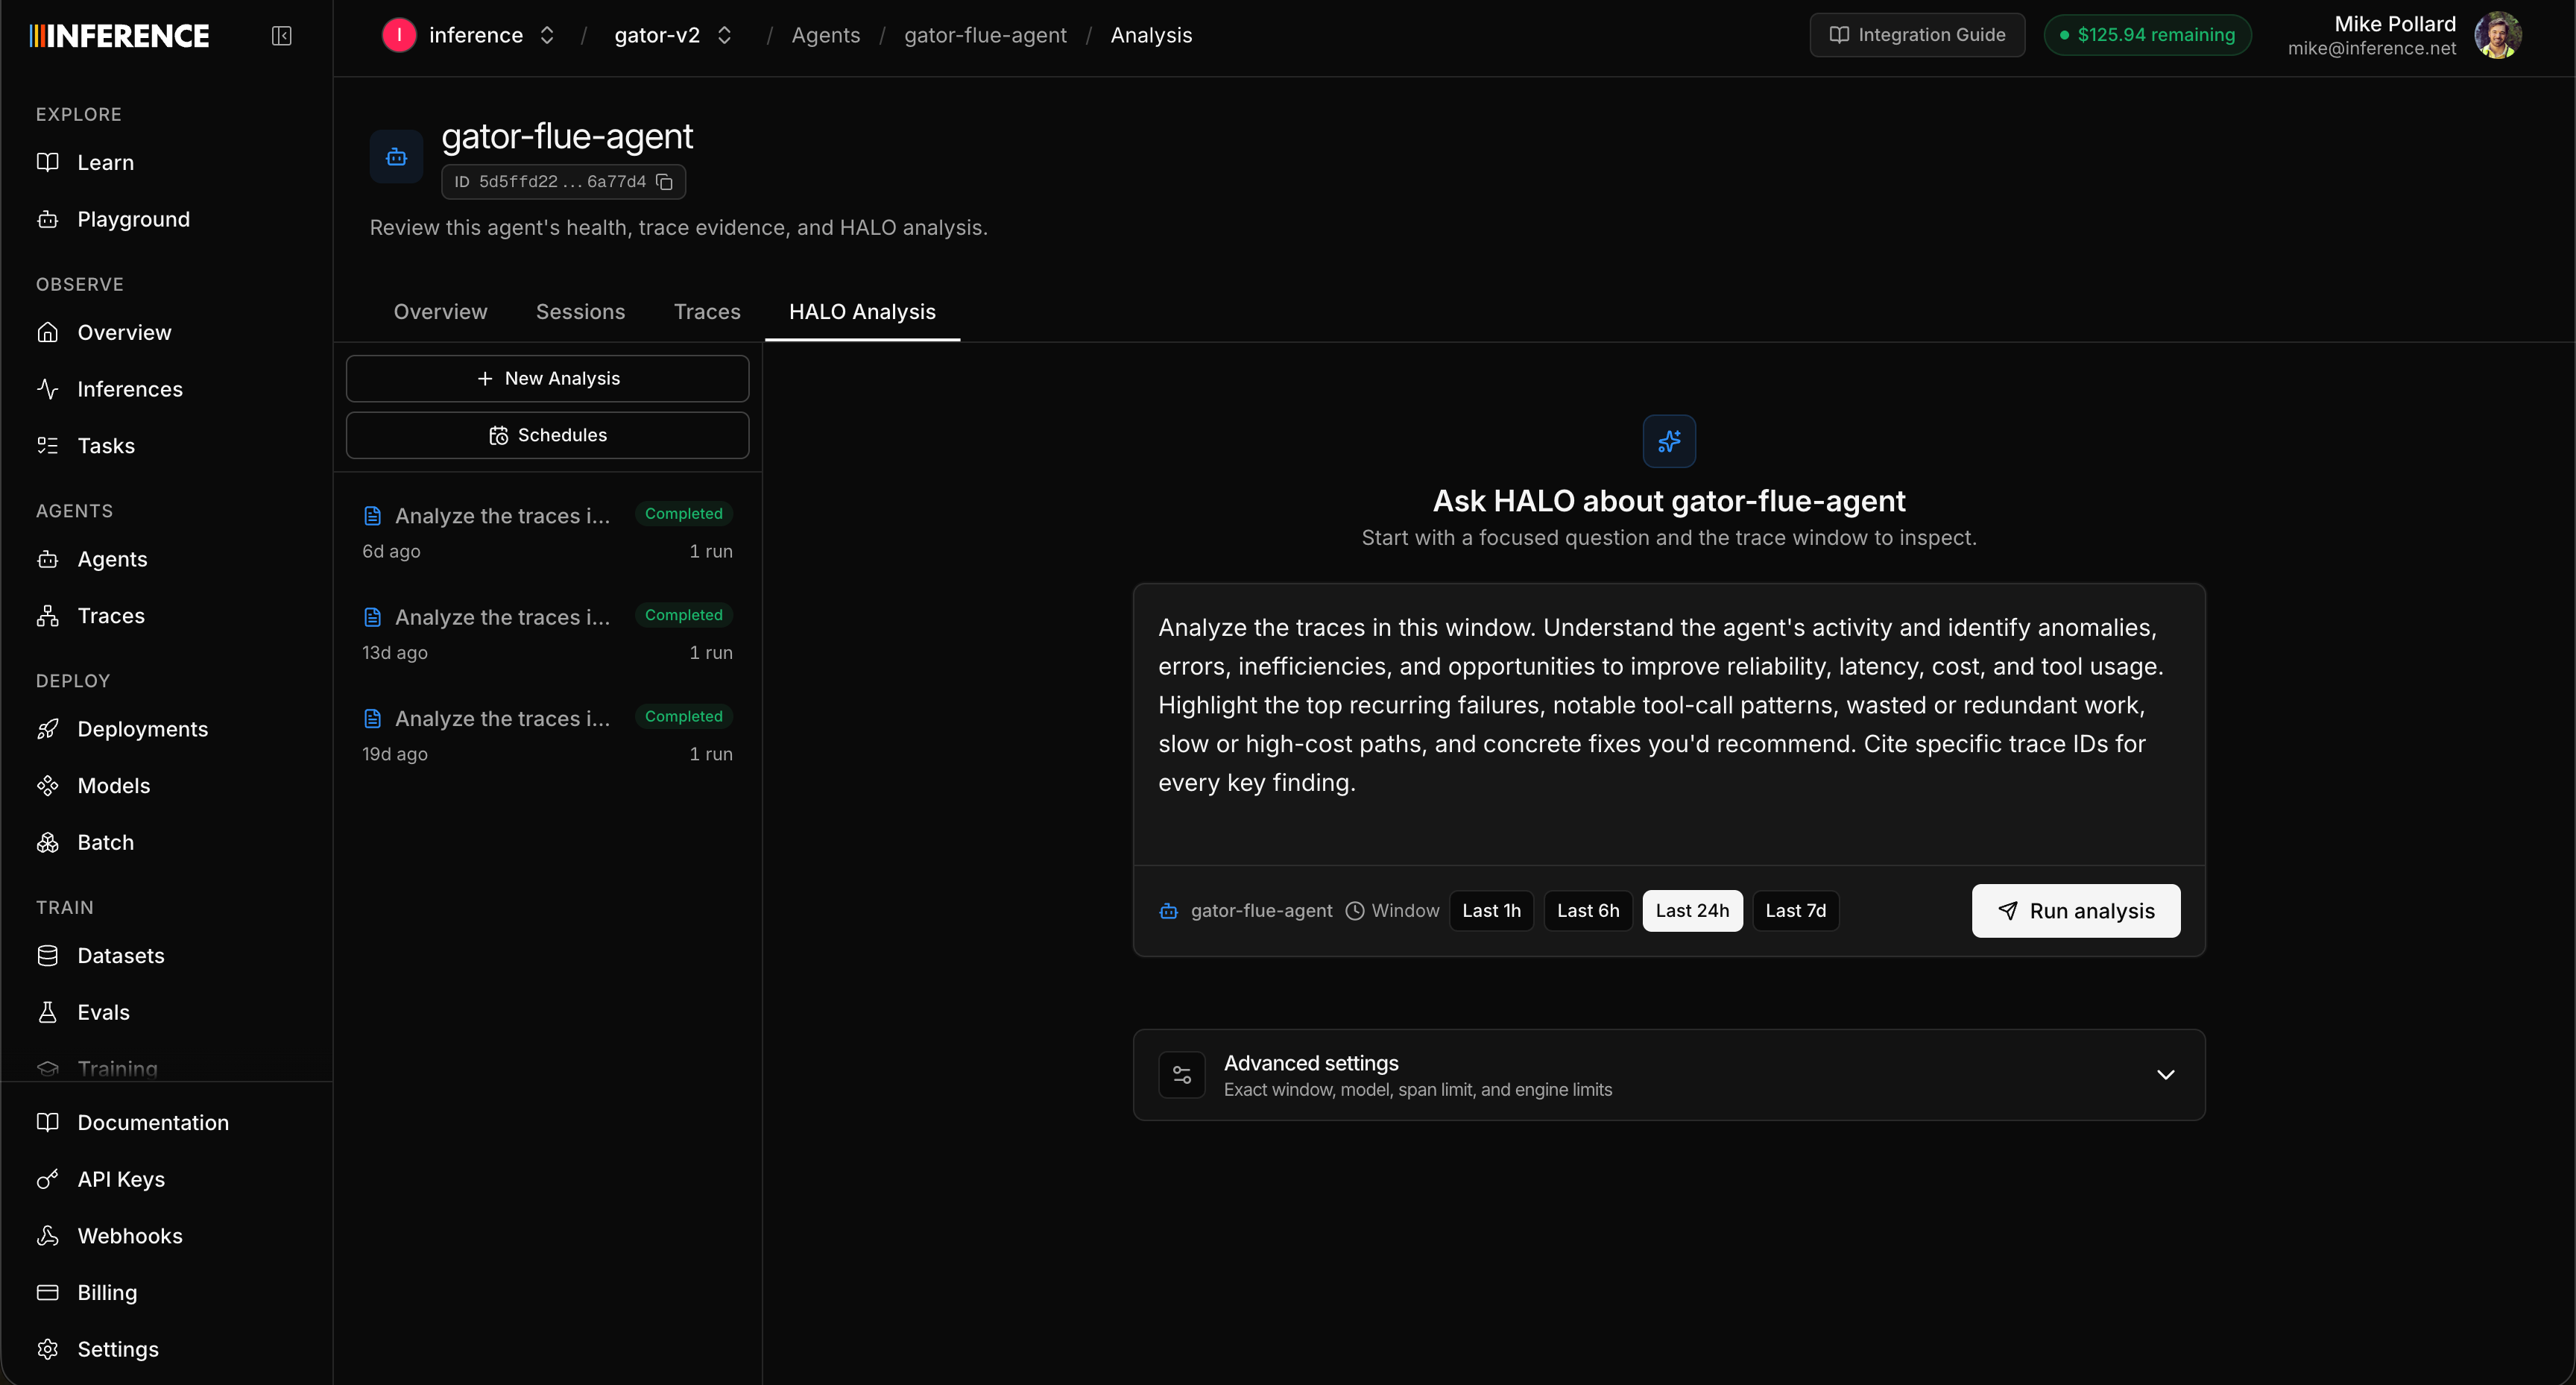2576x1385 pixels.
Task: Click the Deployments rocket icon
Action: [x=47, y=729]
